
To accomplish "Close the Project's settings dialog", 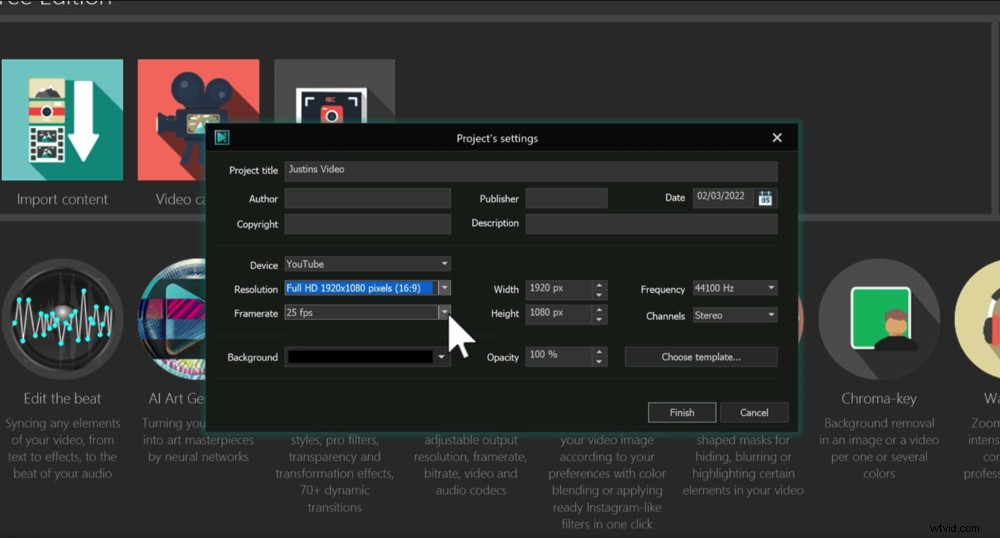I will pos(777,138).
